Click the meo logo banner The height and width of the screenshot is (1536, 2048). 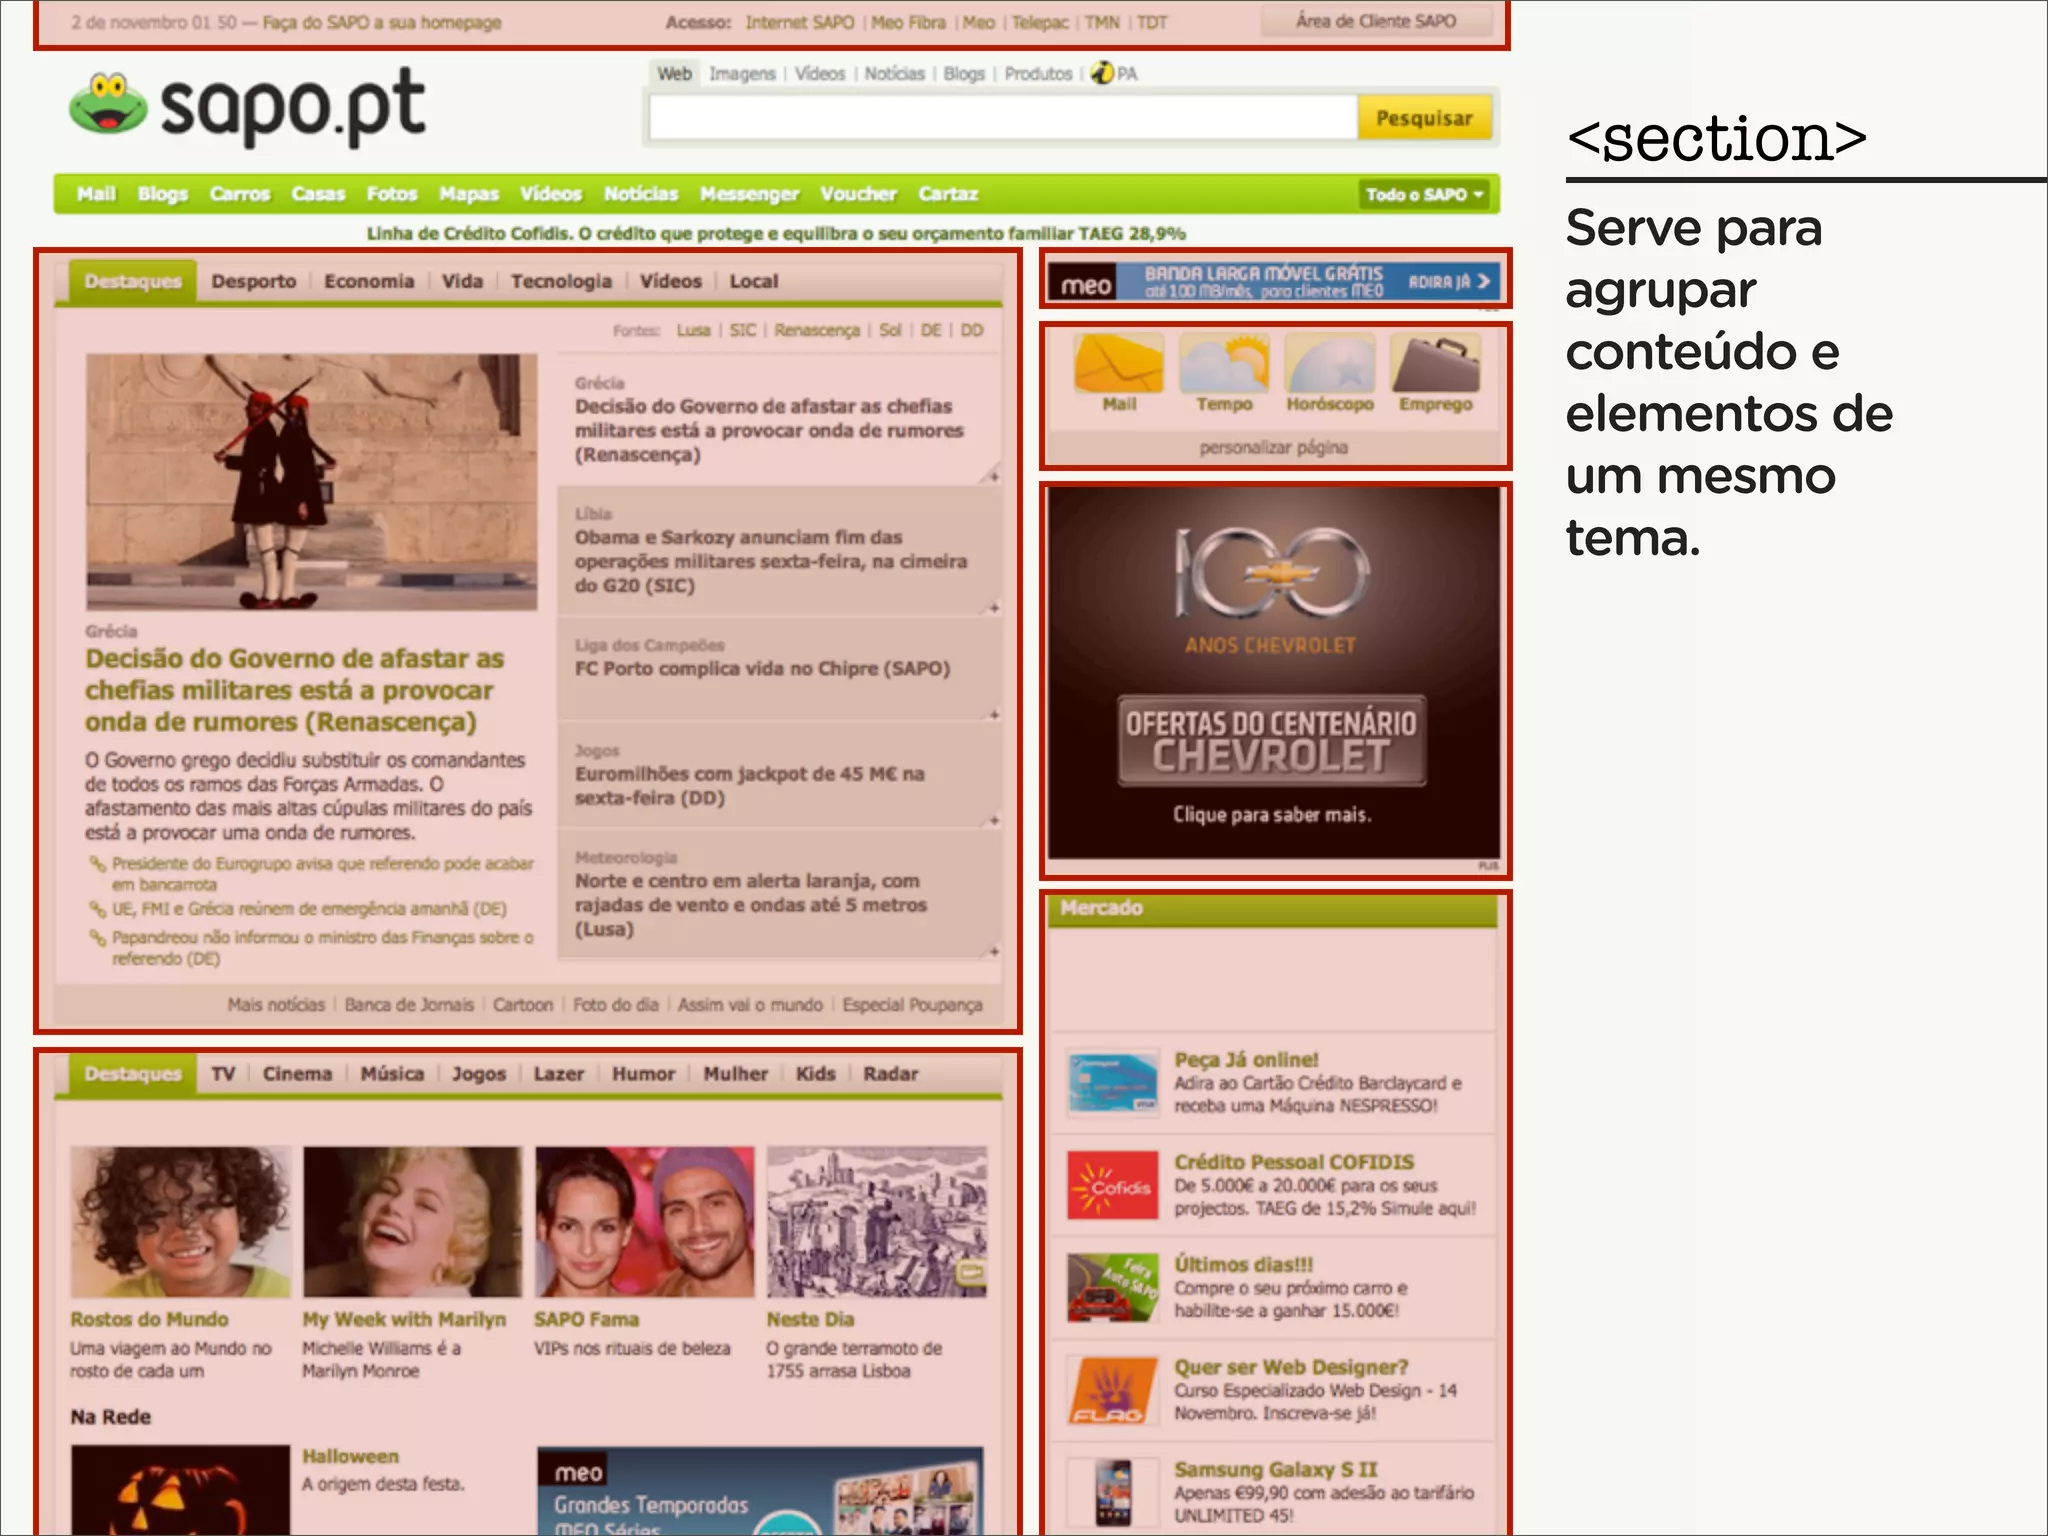(1086, 284)
